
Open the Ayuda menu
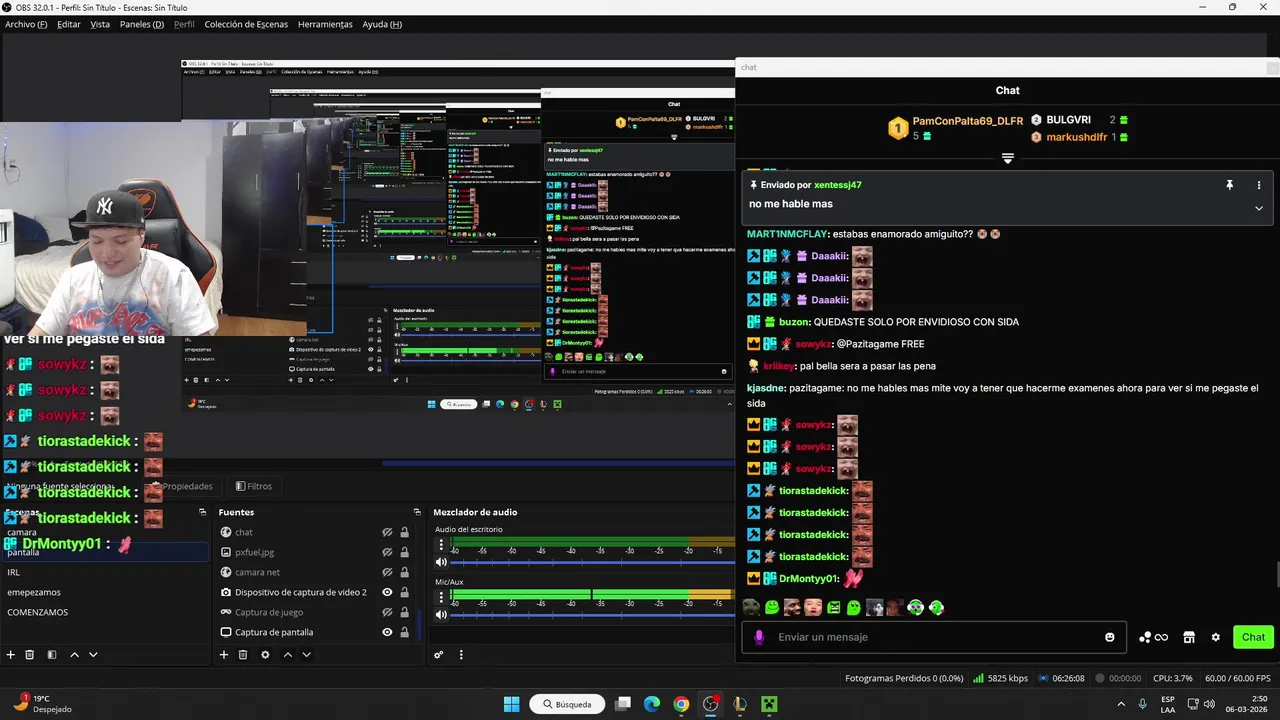382,24
